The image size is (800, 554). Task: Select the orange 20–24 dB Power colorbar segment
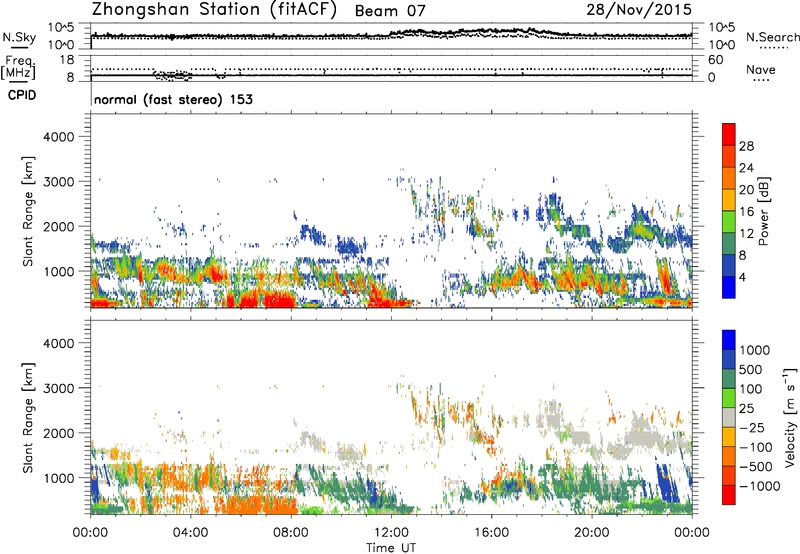(x=729, y=178)
